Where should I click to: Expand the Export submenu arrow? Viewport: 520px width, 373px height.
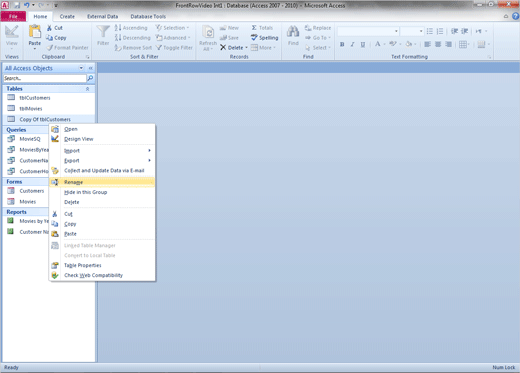149,161
